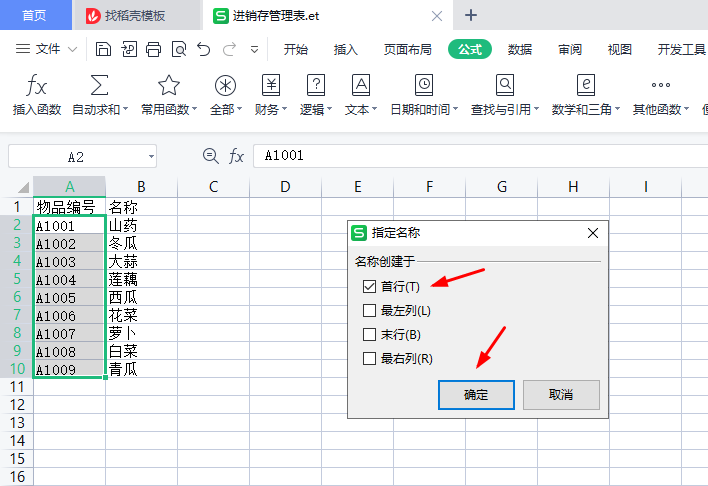The width and height of the screenshot is (708, 486).
Task: Select cell containing 山药
Action: [x=141, y=225]
